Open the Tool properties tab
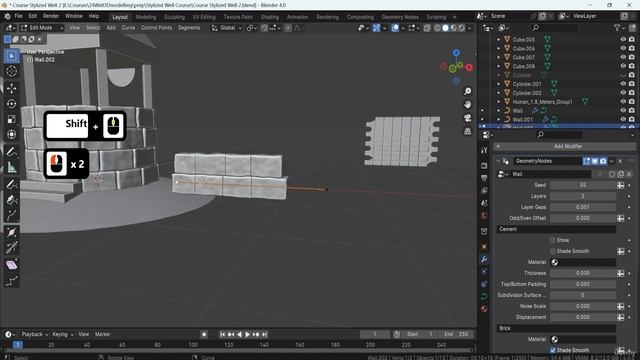The image size is (640, 360). click(484, 150)
